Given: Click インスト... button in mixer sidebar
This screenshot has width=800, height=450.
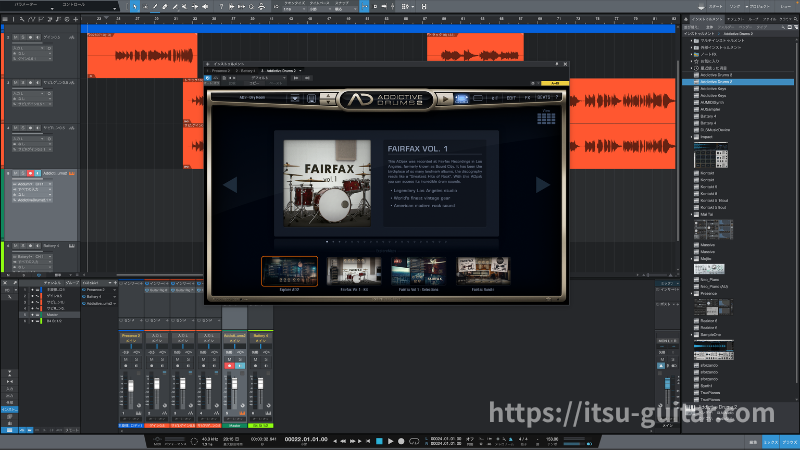Looking at the screenshot, I should pos(9,410).
